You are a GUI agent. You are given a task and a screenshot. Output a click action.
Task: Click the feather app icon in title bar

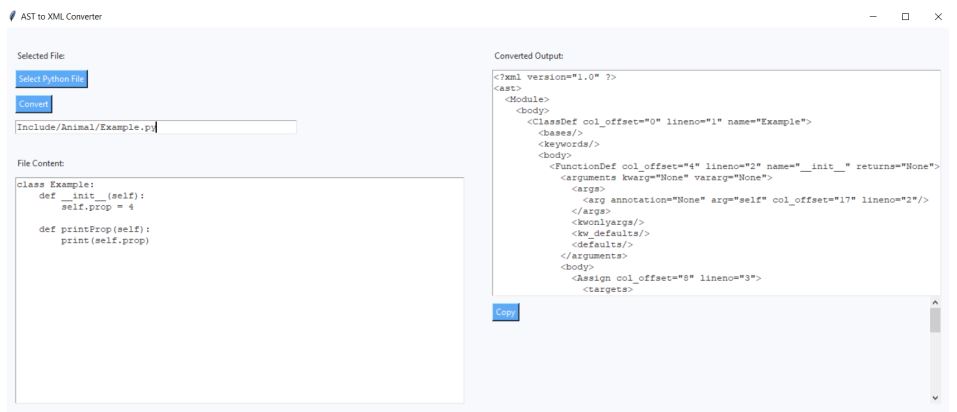tap(11, 16)
